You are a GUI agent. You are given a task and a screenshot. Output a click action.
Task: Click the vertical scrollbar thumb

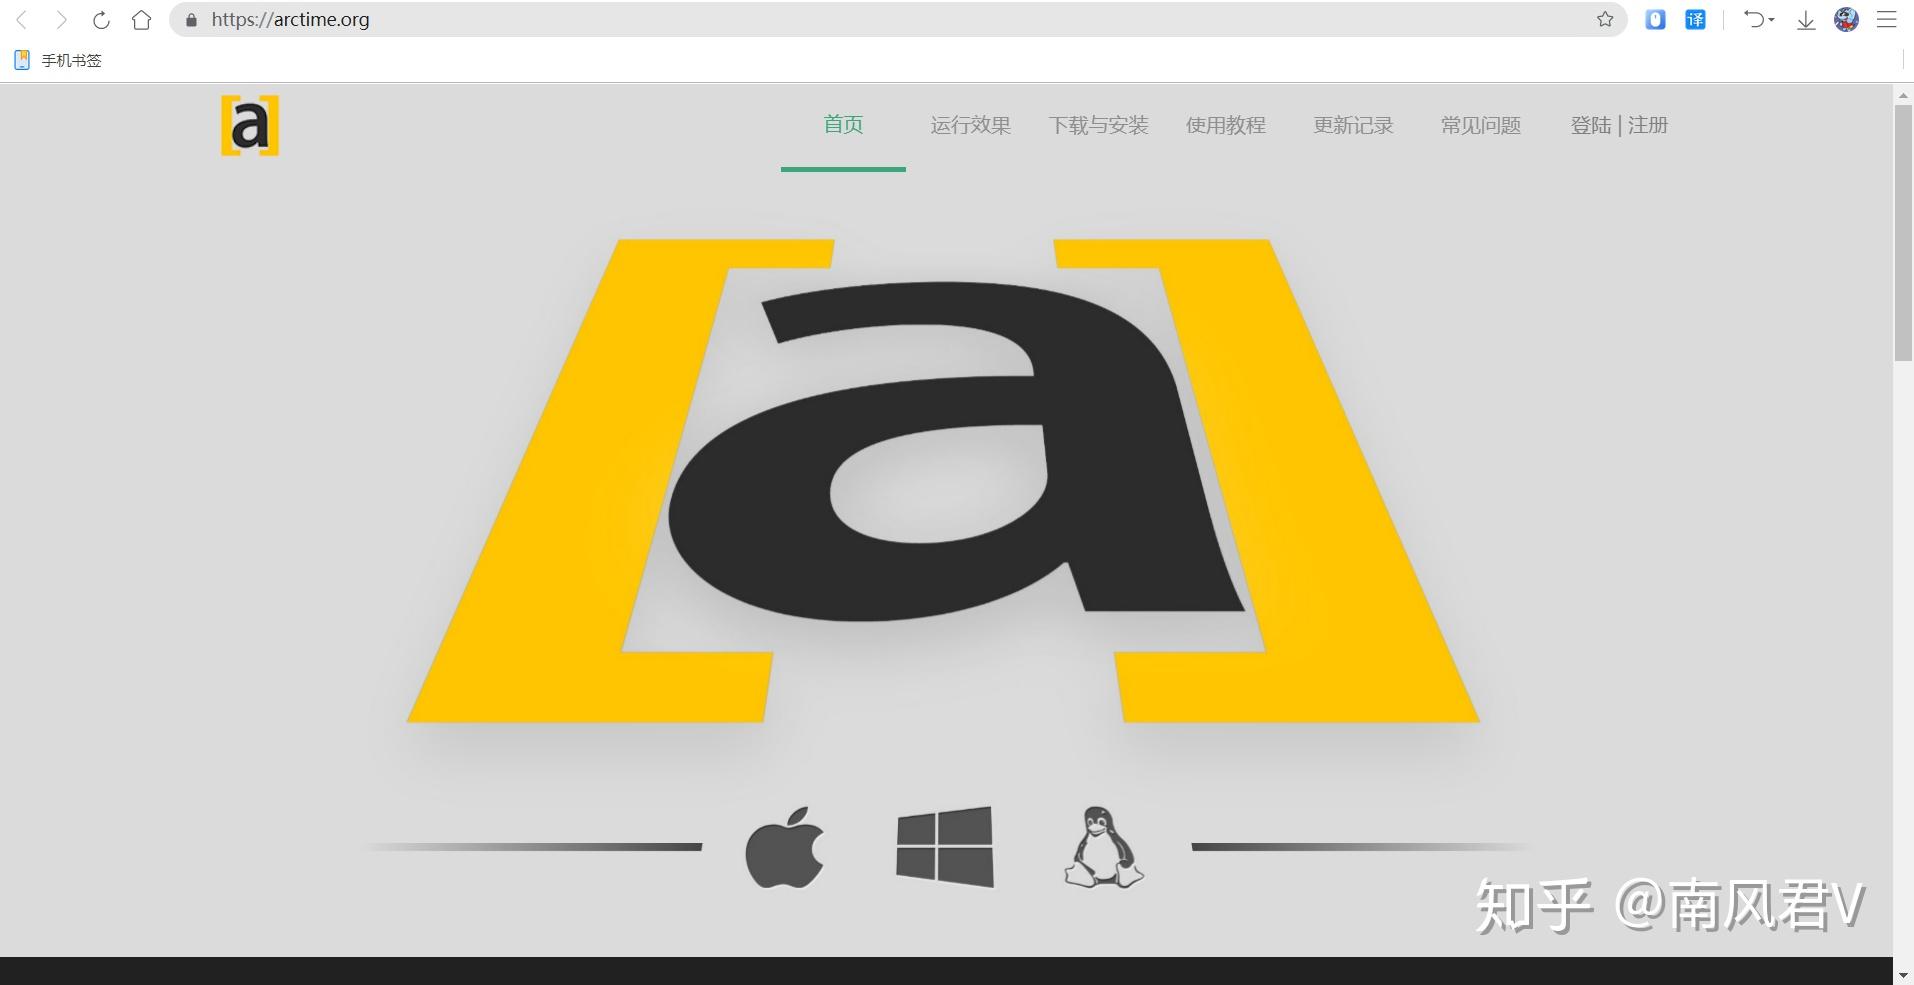point(1903,233)
